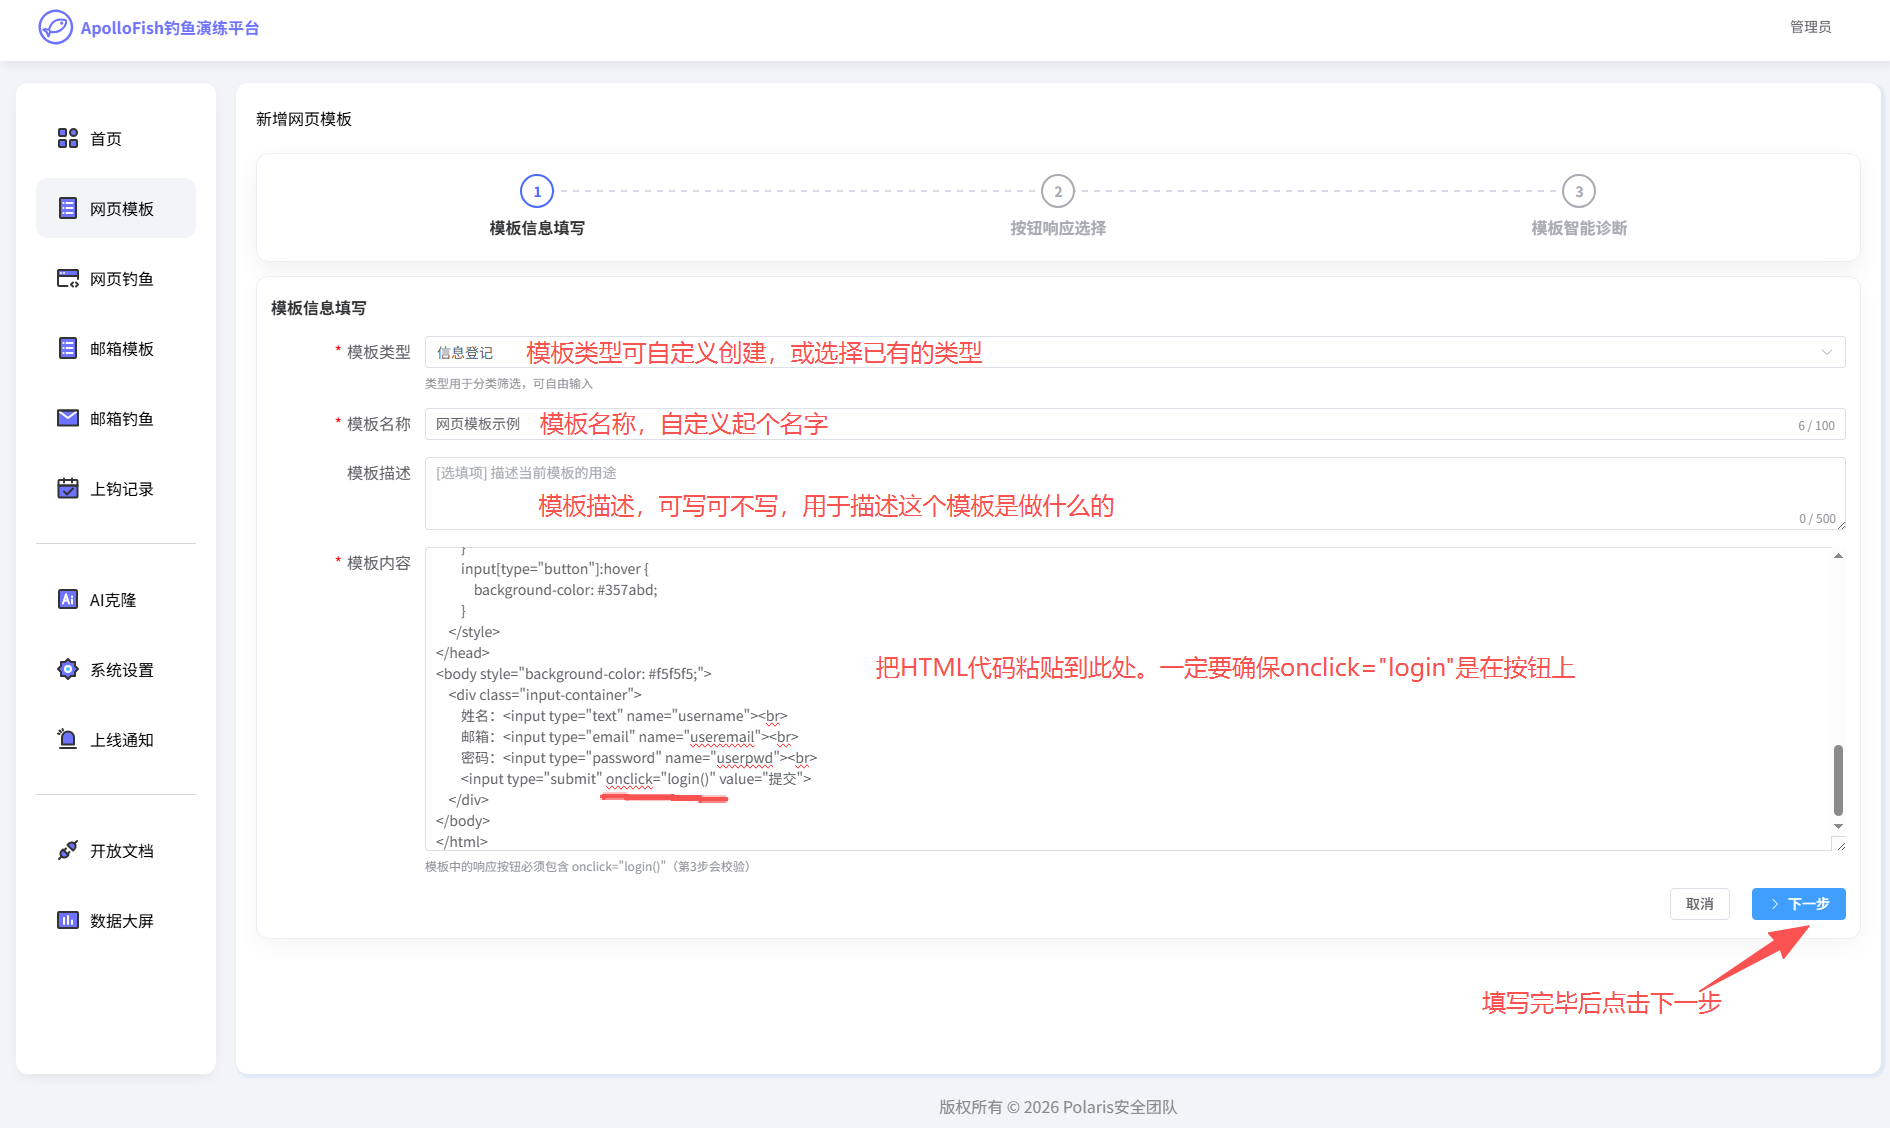Open the 网页模板 menu item

click(116, 208)
